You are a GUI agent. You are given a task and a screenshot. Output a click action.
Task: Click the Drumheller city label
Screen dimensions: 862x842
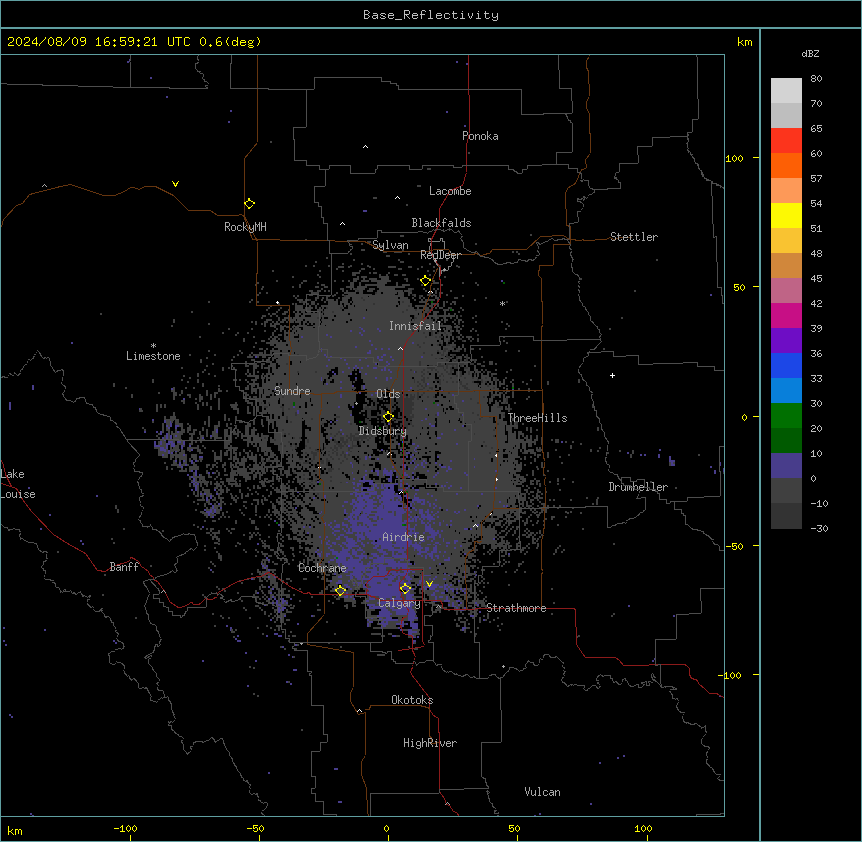coord(638,487)
